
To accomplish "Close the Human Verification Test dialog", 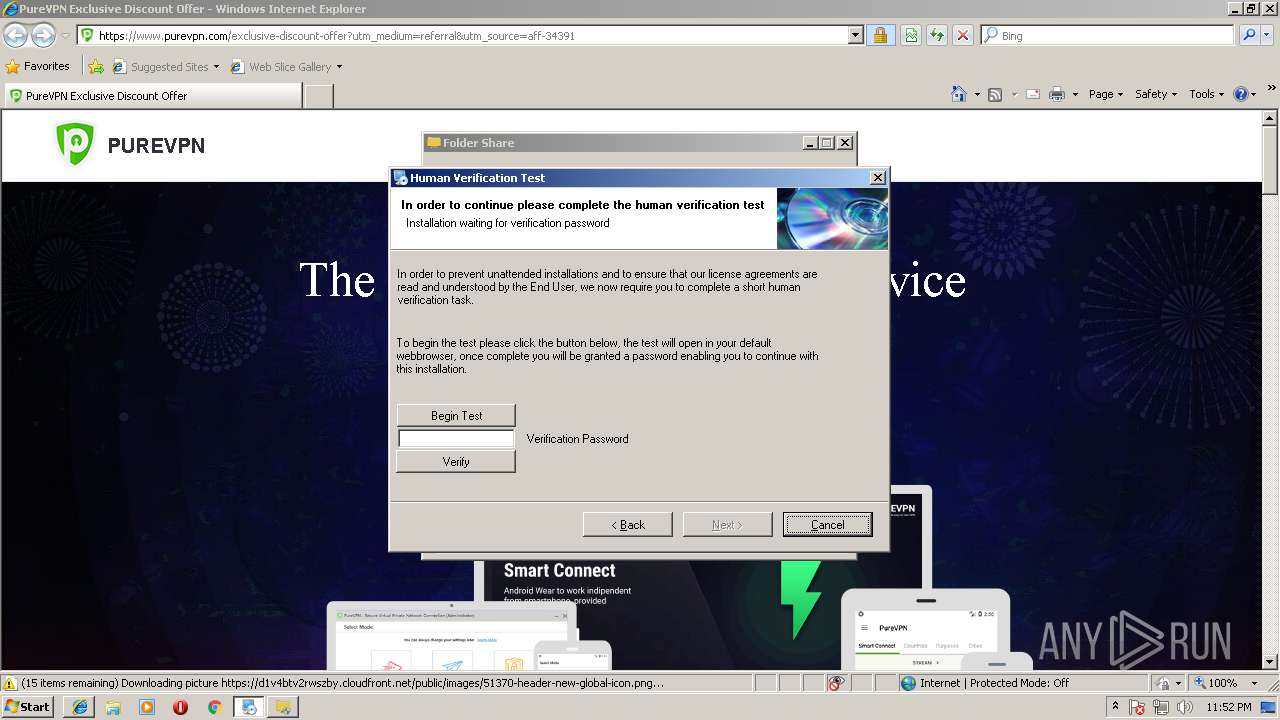I will [877, 177].
